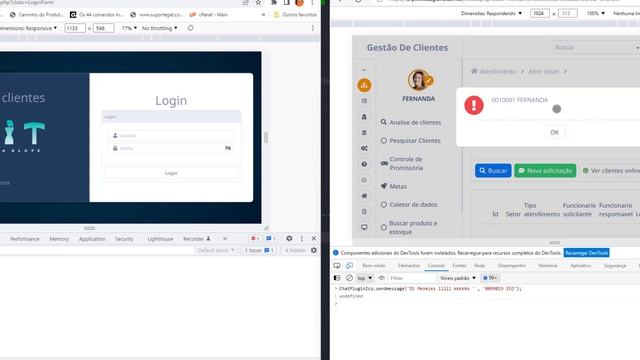This screenshot has height=360, width=640.
Task: Click the green Nova solicitação button
Action: click(545, 171)
